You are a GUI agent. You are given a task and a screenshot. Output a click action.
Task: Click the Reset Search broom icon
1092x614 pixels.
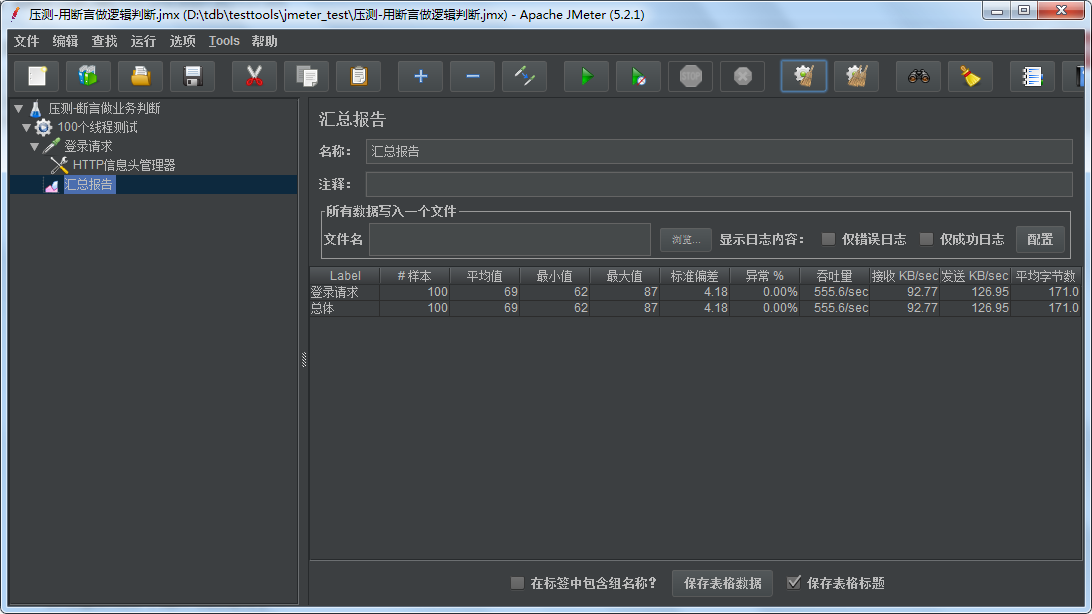pyautogui.click(x=971, y=76)
